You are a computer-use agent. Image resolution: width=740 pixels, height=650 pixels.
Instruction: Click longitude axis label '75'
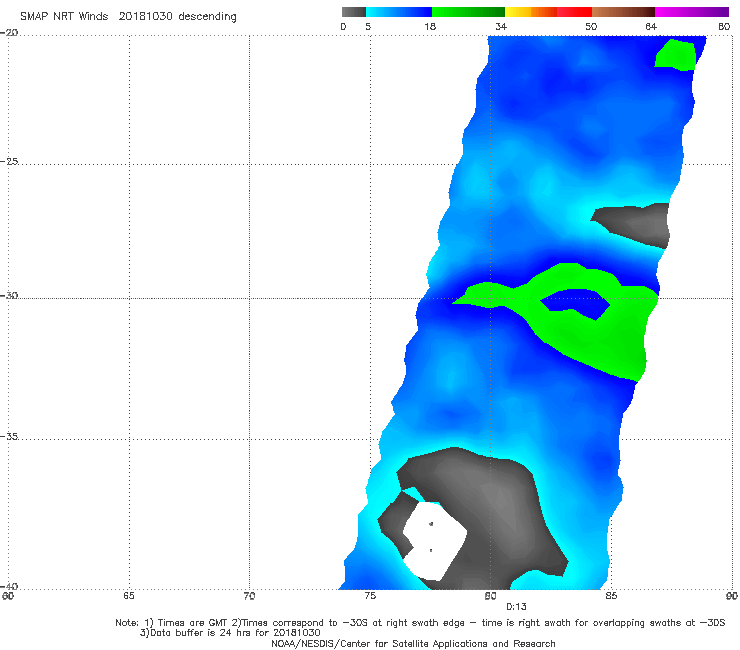pyautogui.click(x=370, y=596)
